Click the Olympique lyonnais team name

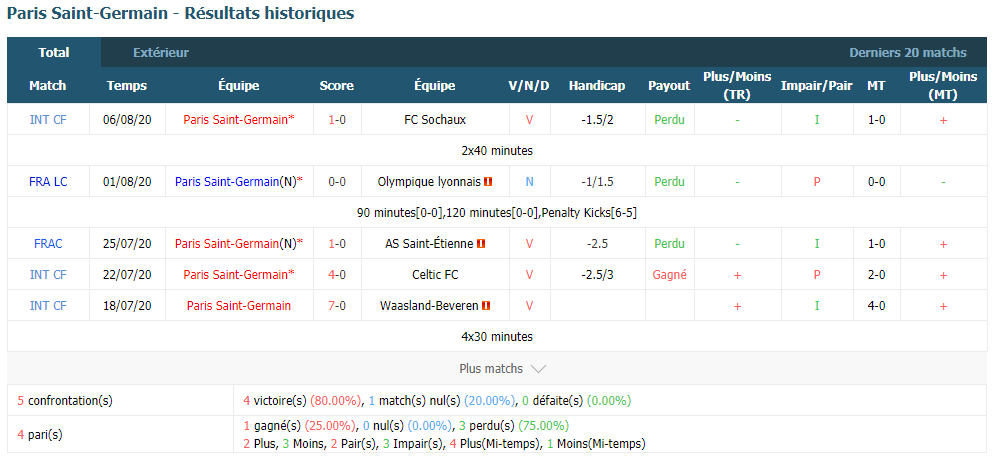coord(429,182)
